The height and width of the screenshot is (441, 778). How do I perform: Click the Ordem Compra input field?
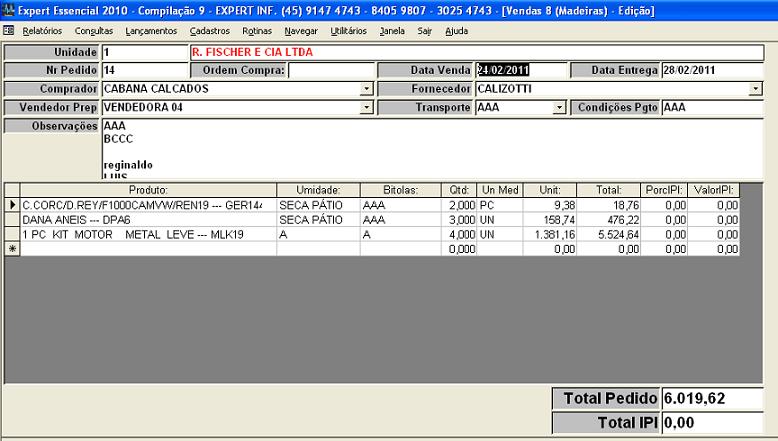coord(329,71)
